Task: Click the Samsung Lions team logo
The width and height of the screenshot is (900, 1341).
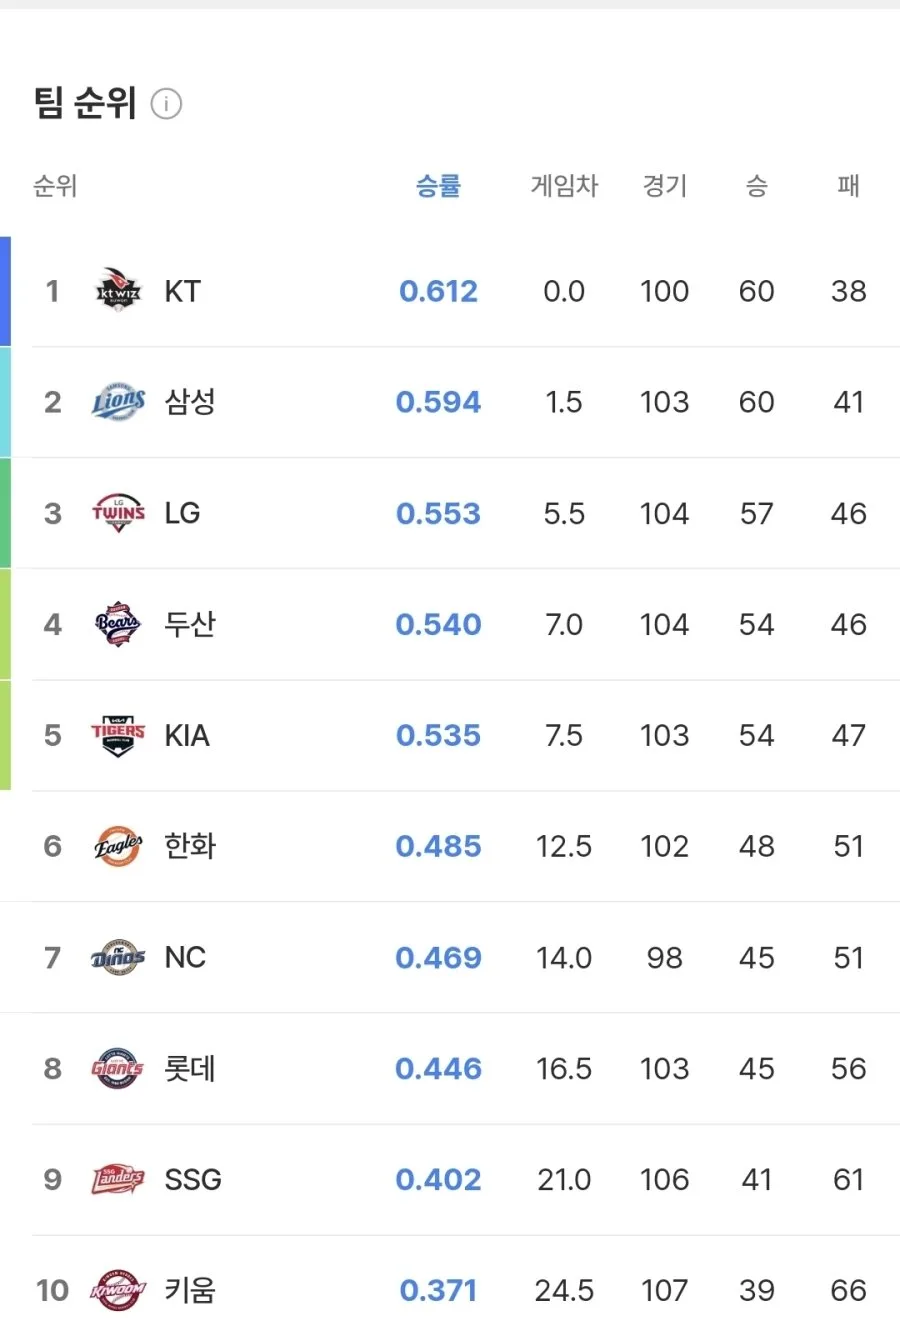Action: point(118,402)
